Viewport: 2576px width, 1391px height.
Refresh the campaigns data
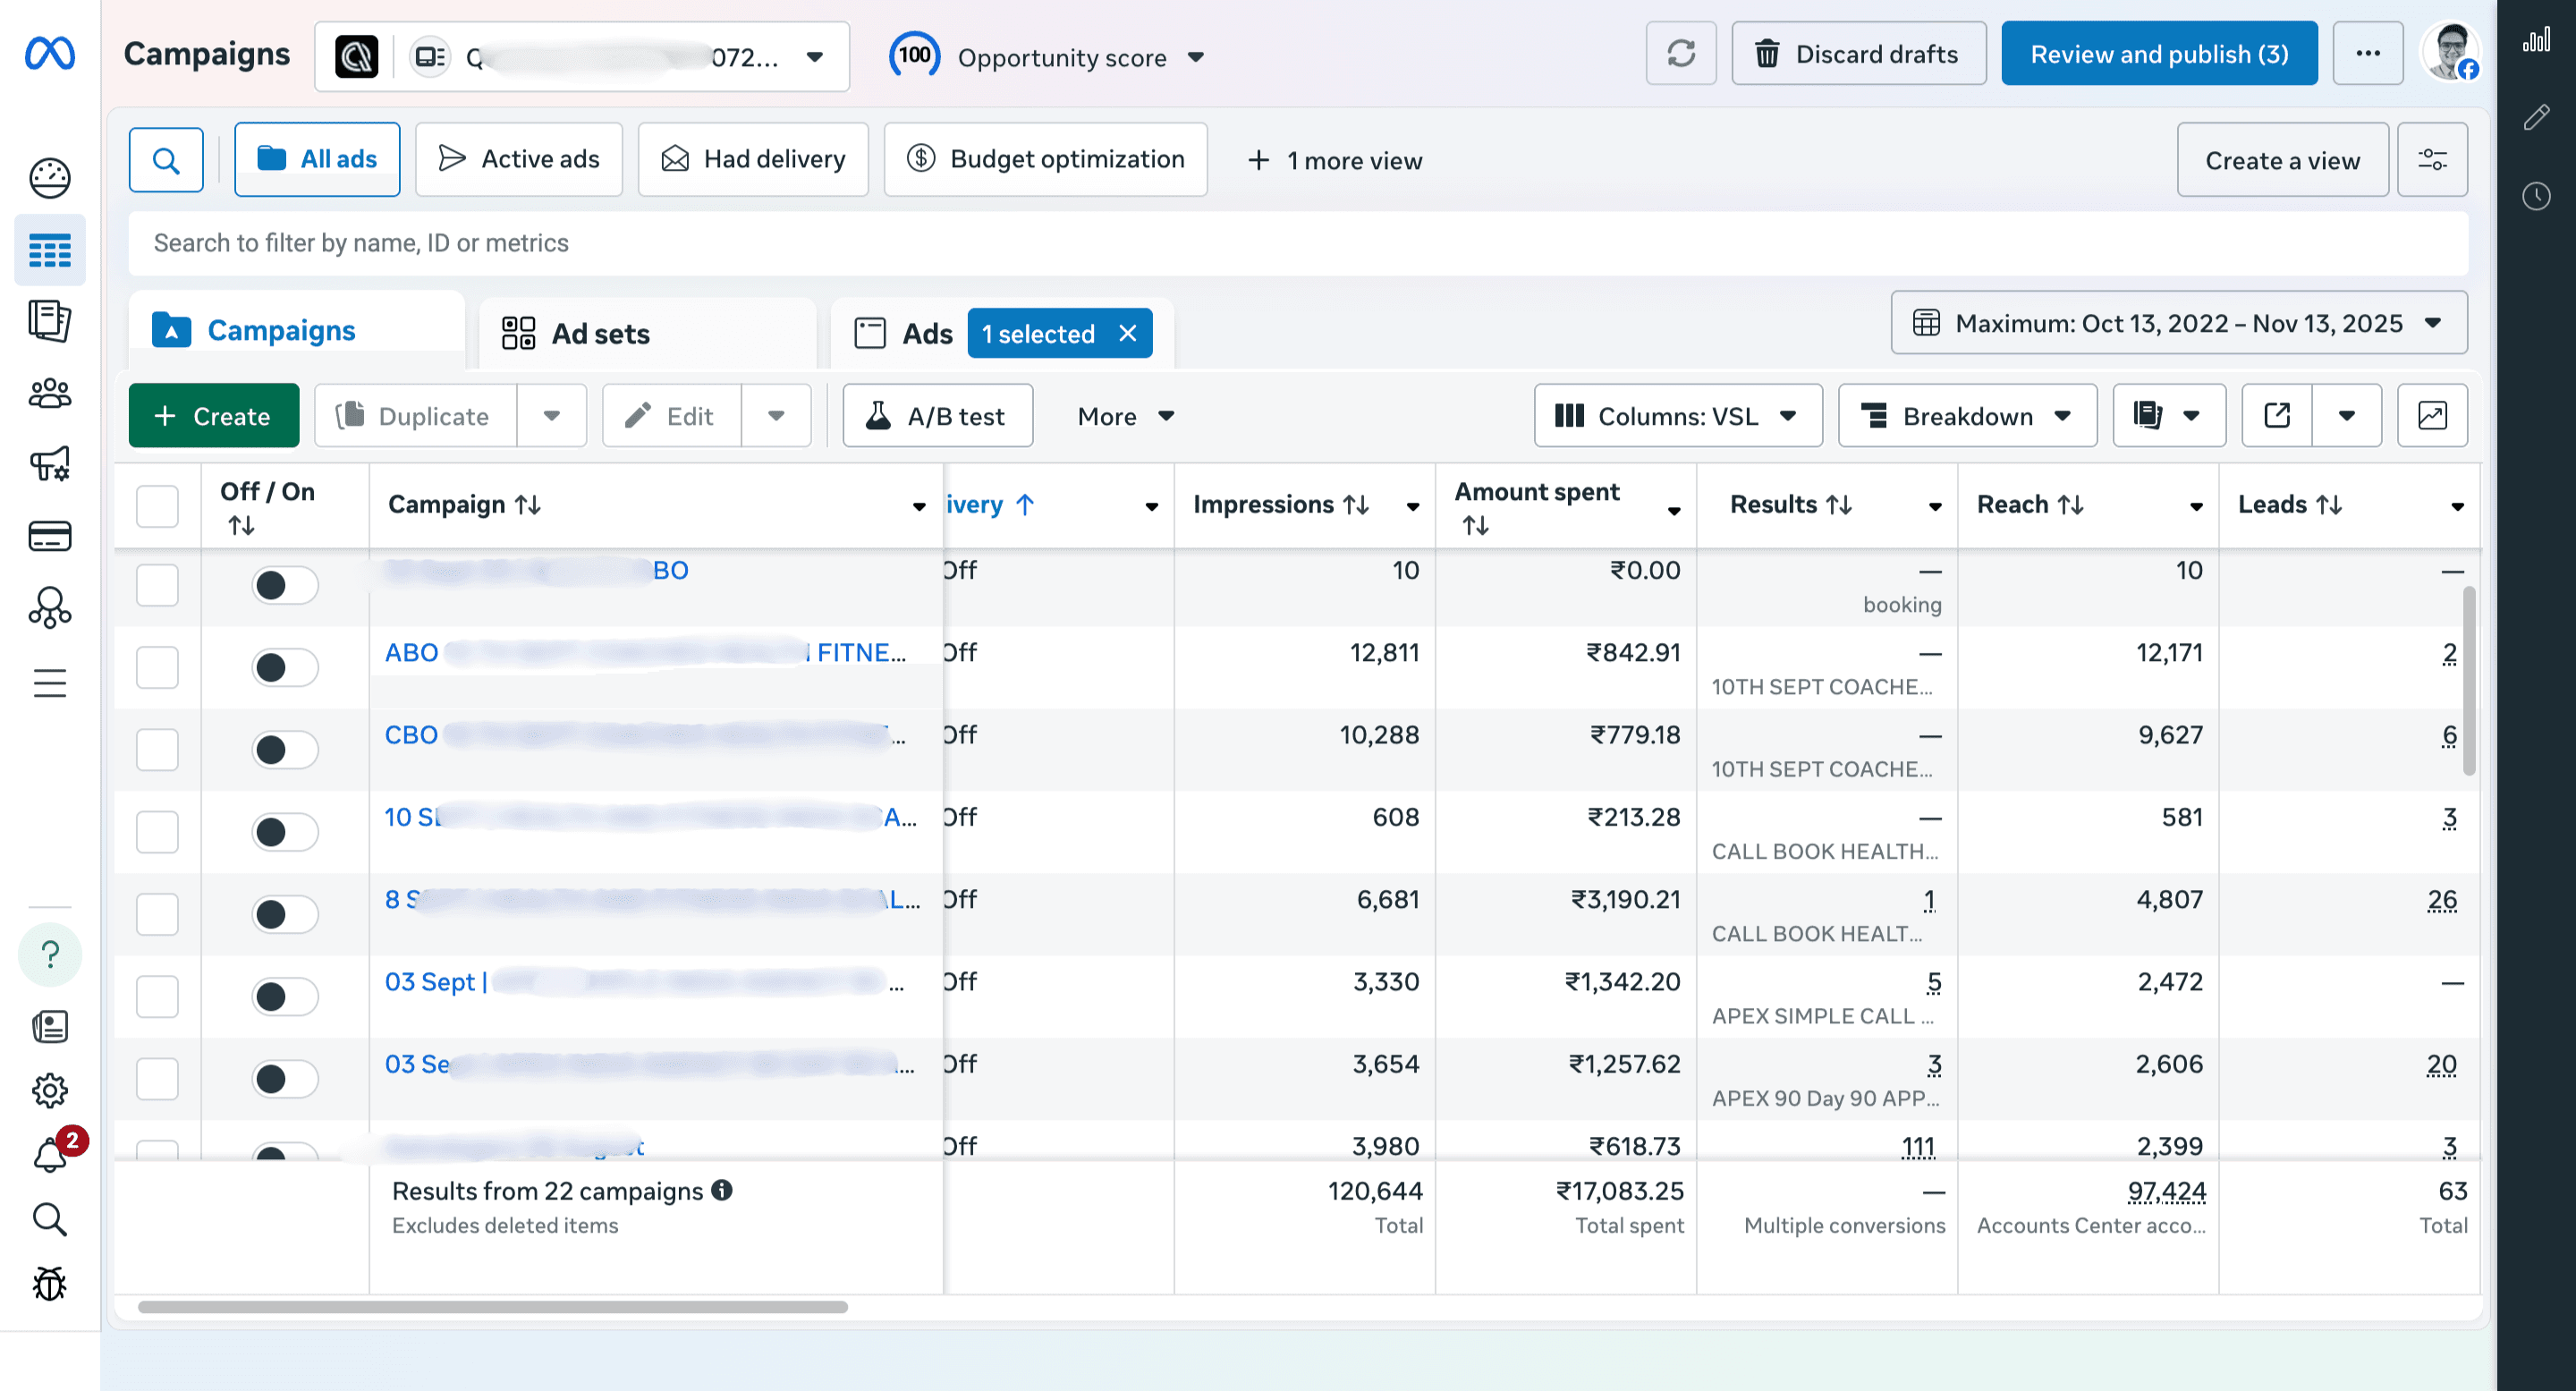tap(1681, 54)
